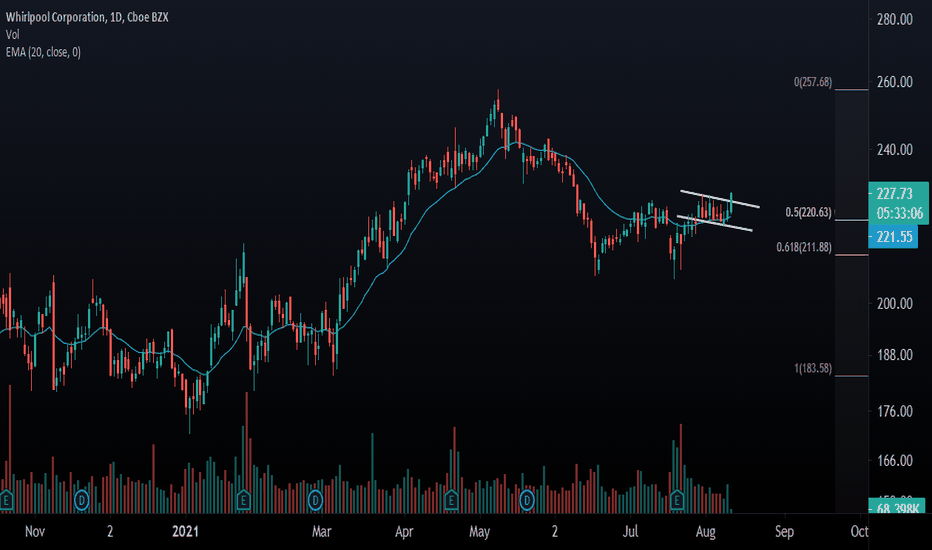Viewport: 932px width, 550px height.
Task: Click the 240.00 price axis label
Action: pyautogui.click(x=895, y=150)
